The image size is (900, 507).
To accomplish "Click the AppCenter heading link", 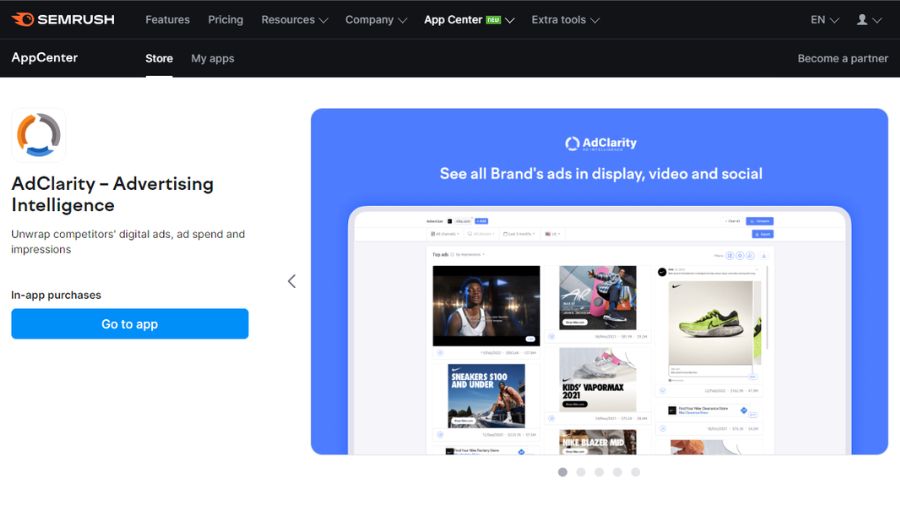I will pos(45,57).
